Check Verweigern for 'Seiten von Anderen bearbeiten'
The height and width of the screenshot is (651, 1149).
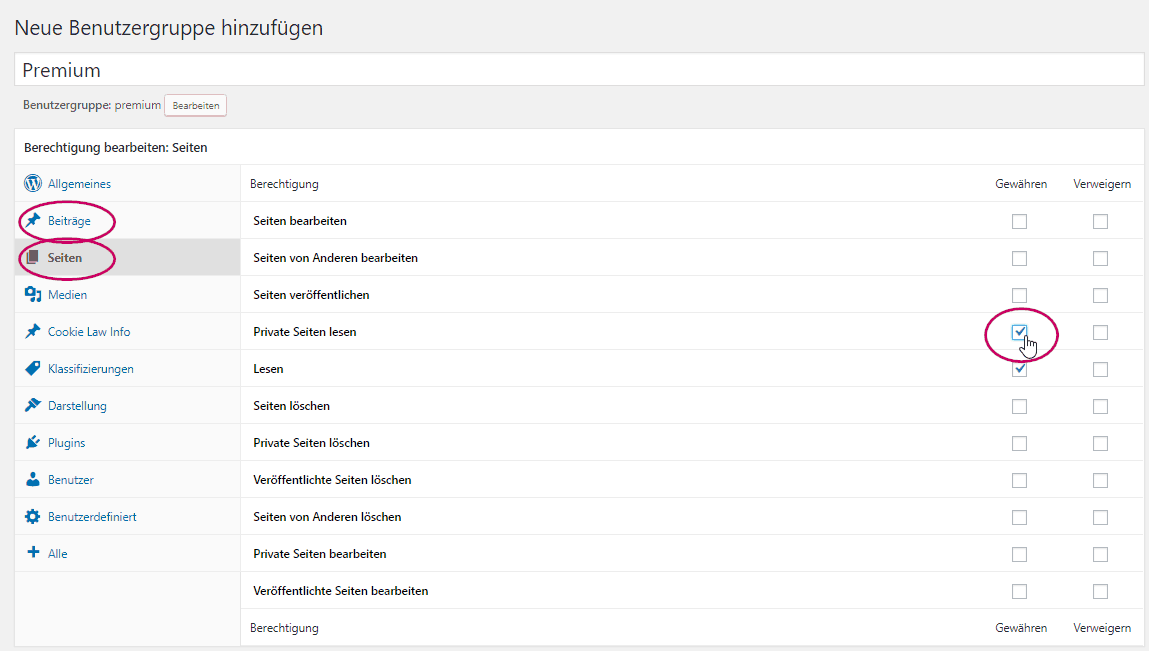point(1100,258)
